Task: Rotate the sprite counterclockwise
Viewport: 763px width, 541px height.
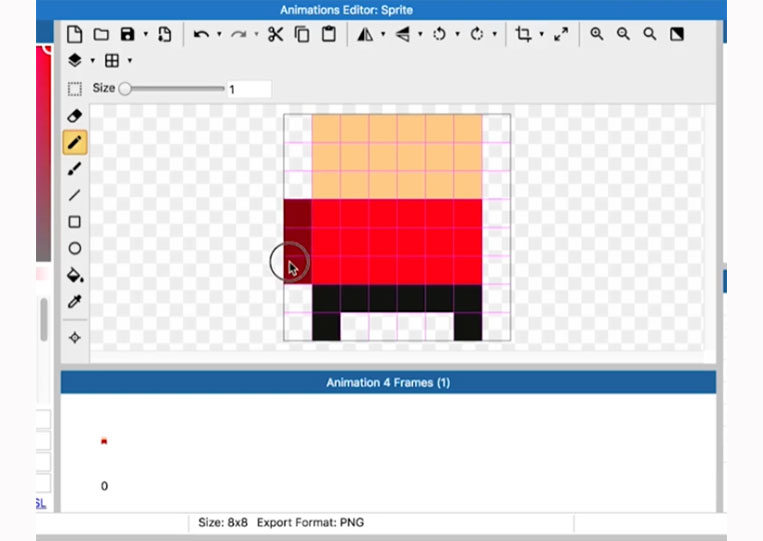Action: (x=439, y=34)
